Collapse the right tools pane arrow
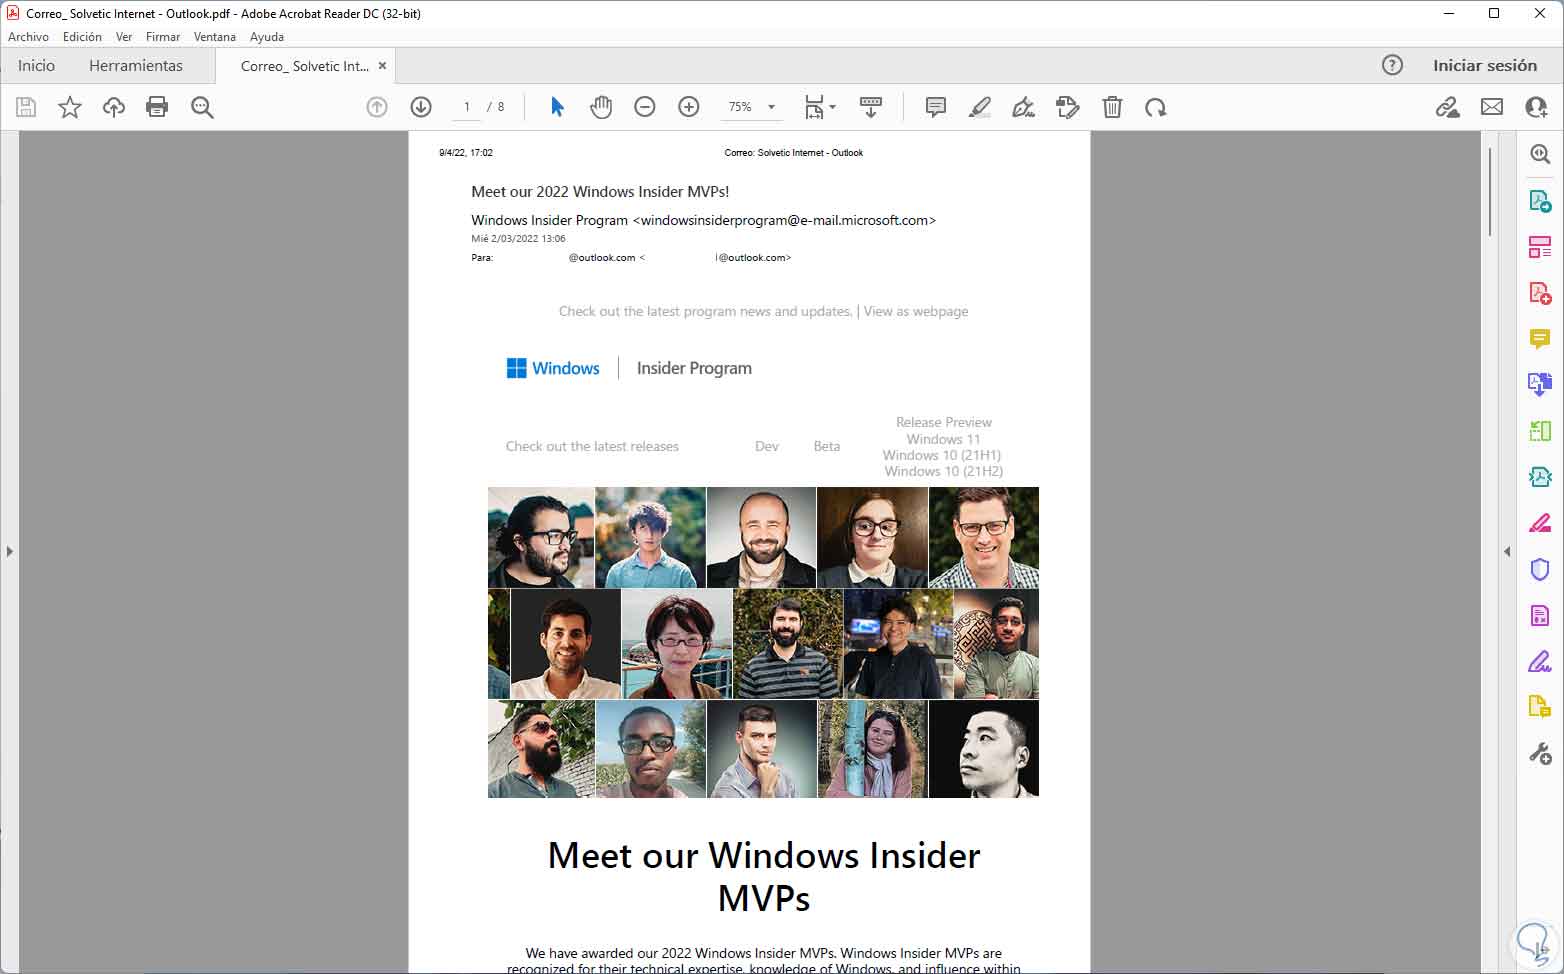This screenshot has width=1564, height=974. [x=1507, y=551]
